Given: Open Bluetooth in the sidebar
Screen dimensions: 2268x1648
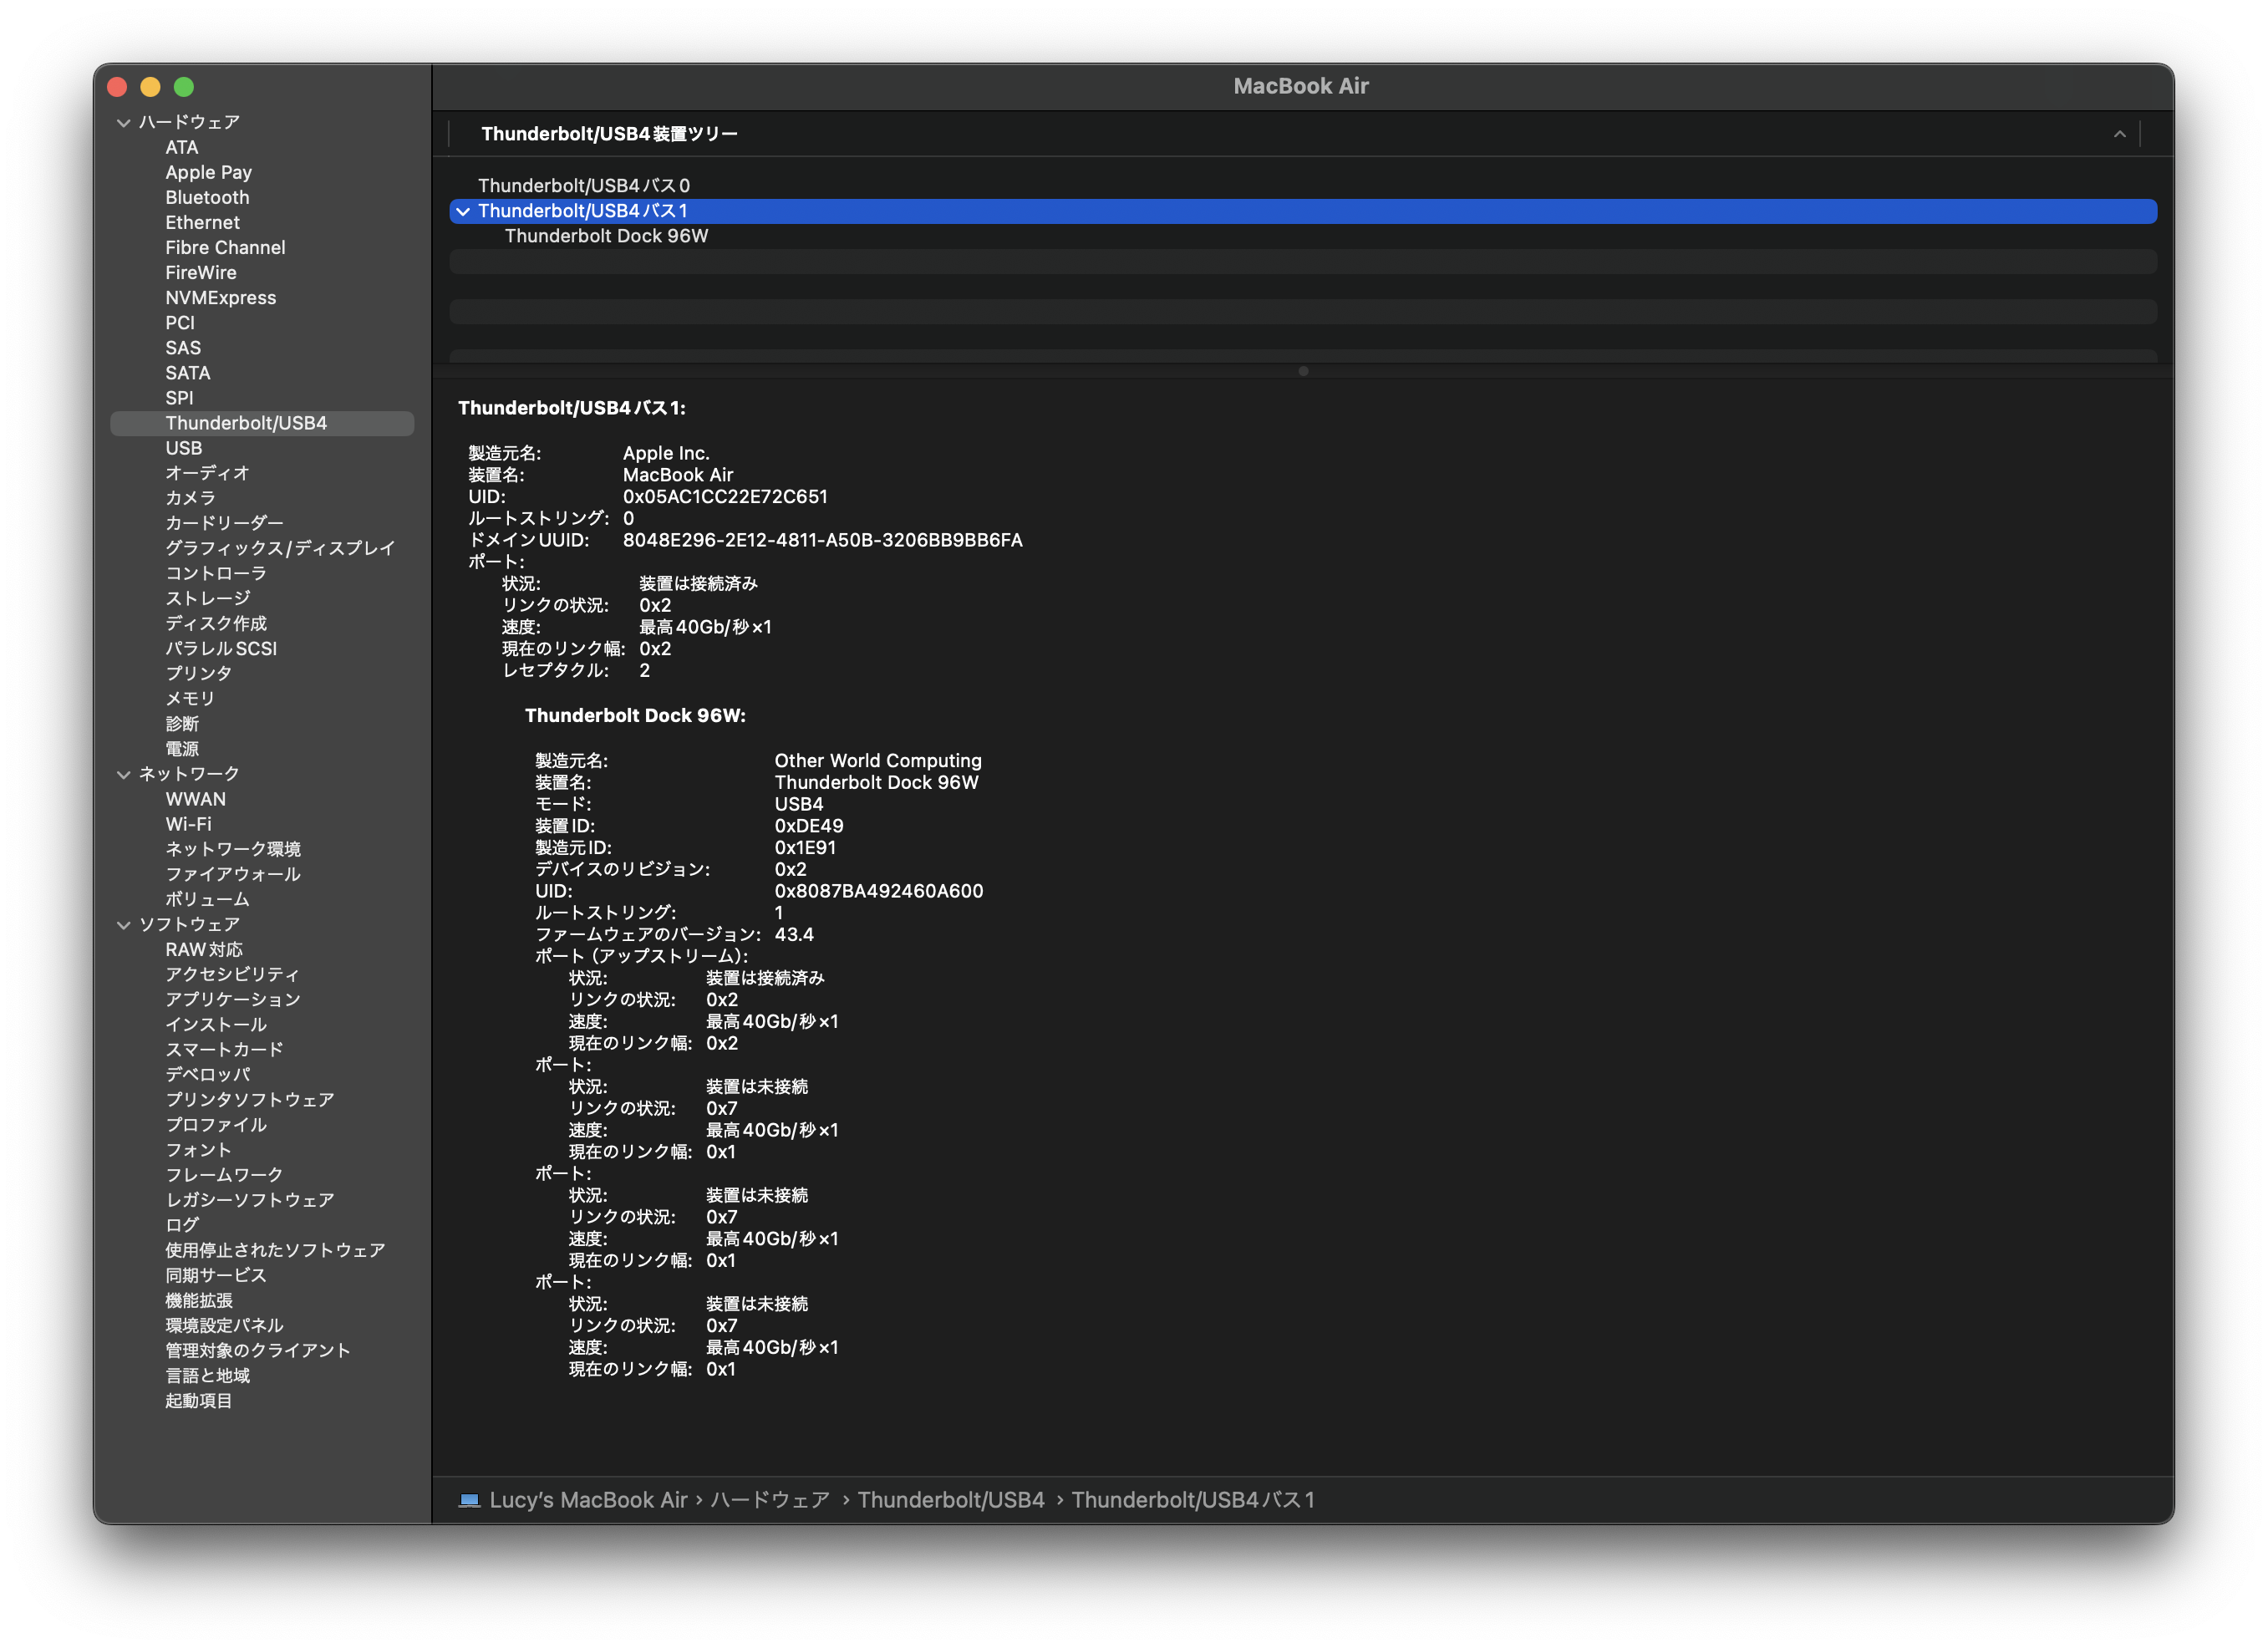Looking at the screenshot, I should (x=207, y=198).
